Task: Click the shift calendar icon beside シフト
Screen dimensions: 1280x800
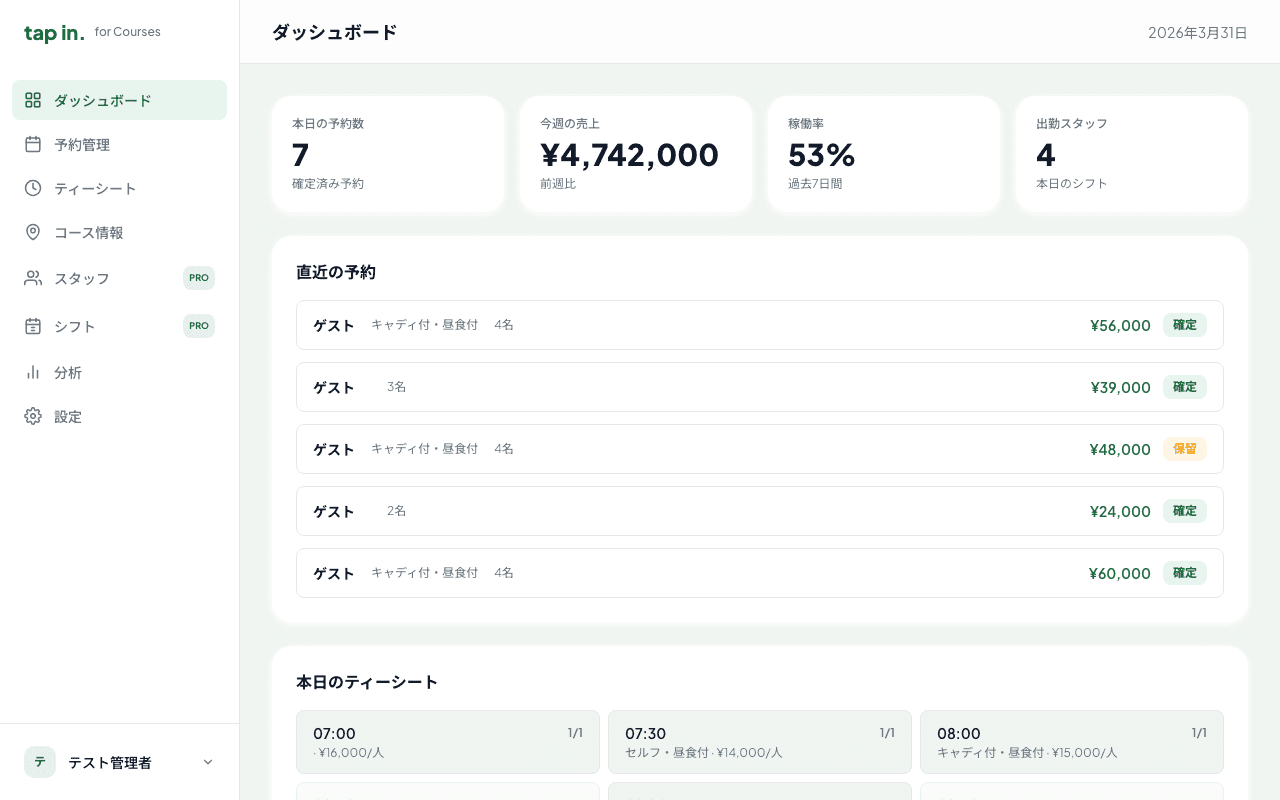Action: tap(33, 326)
